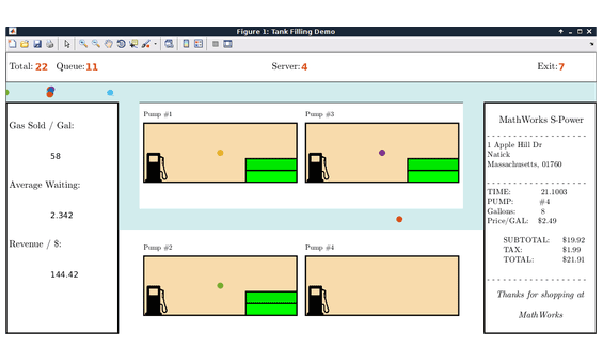Print the figure using the printer icon
This screenshot has width=601, height=361.
click(x=49, y=44)
